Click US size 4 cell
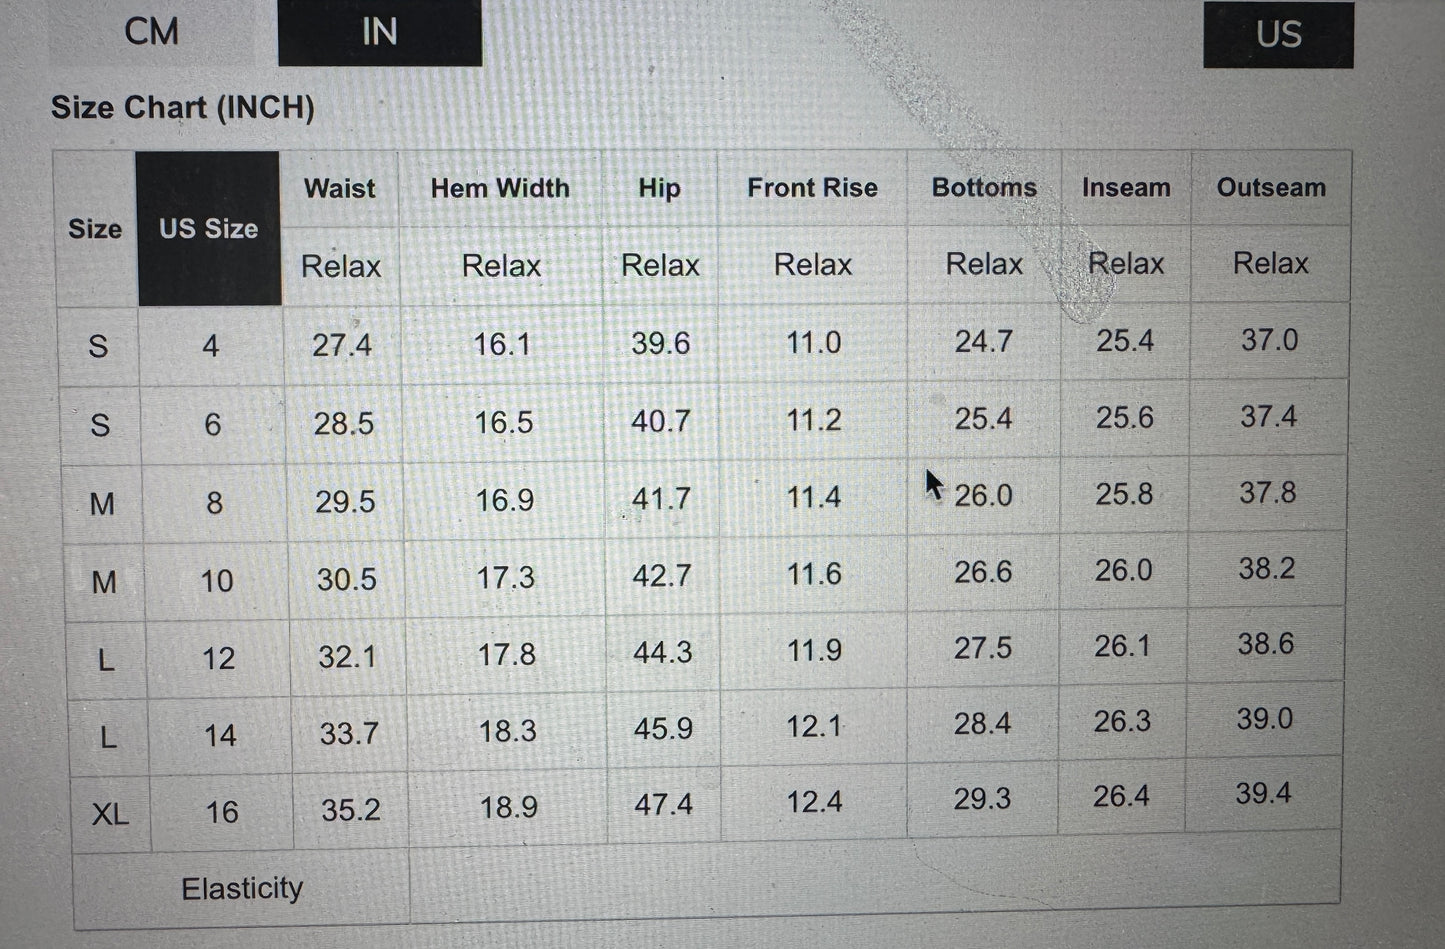 [x=210, y=346]
